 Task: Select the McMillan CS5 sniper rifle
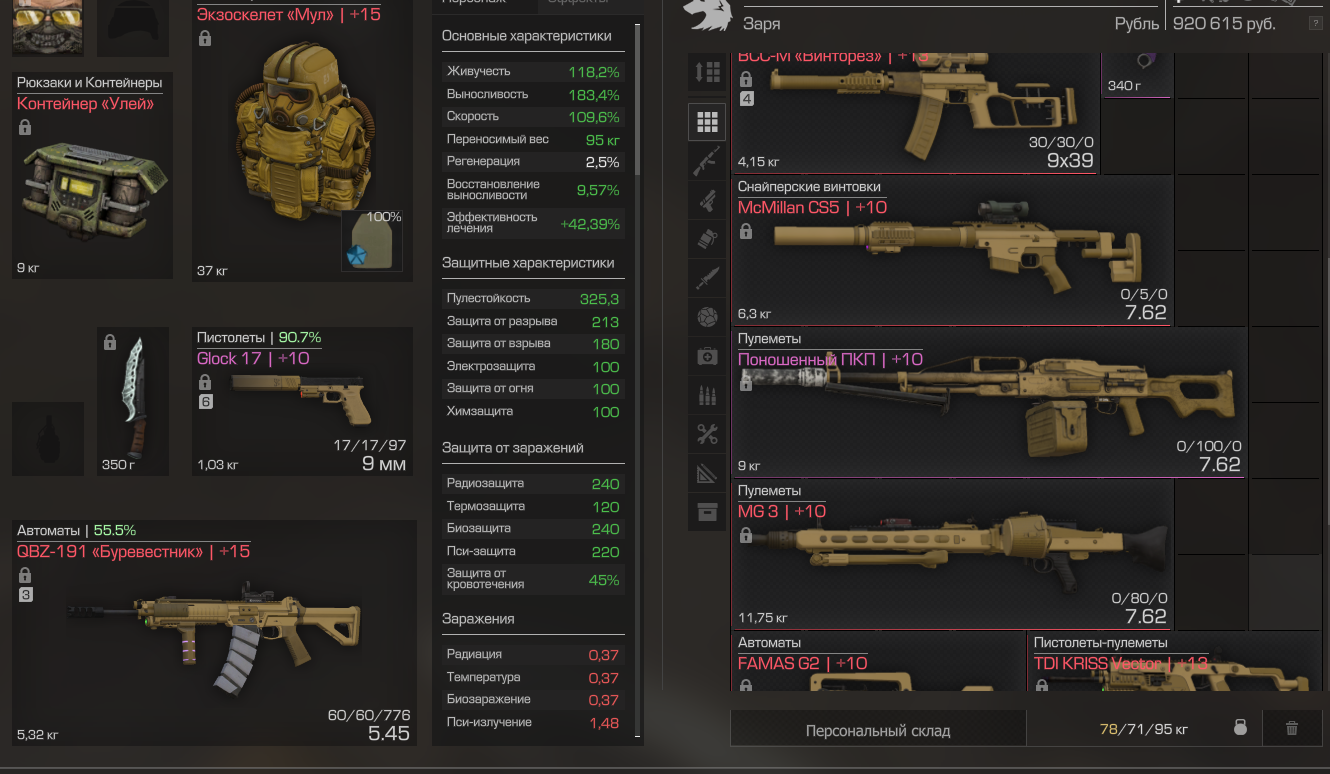[952, 251]
